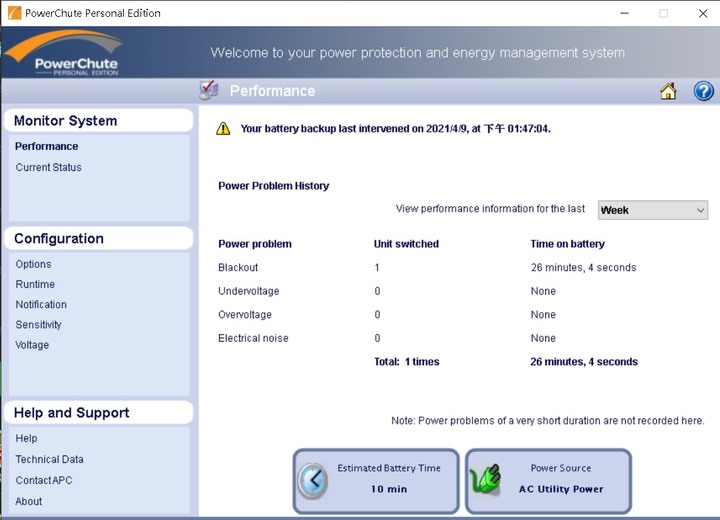The height and width of the screenshot is (520, 720).
Task: Click the note about short duration problems
Action: (547, 421)
